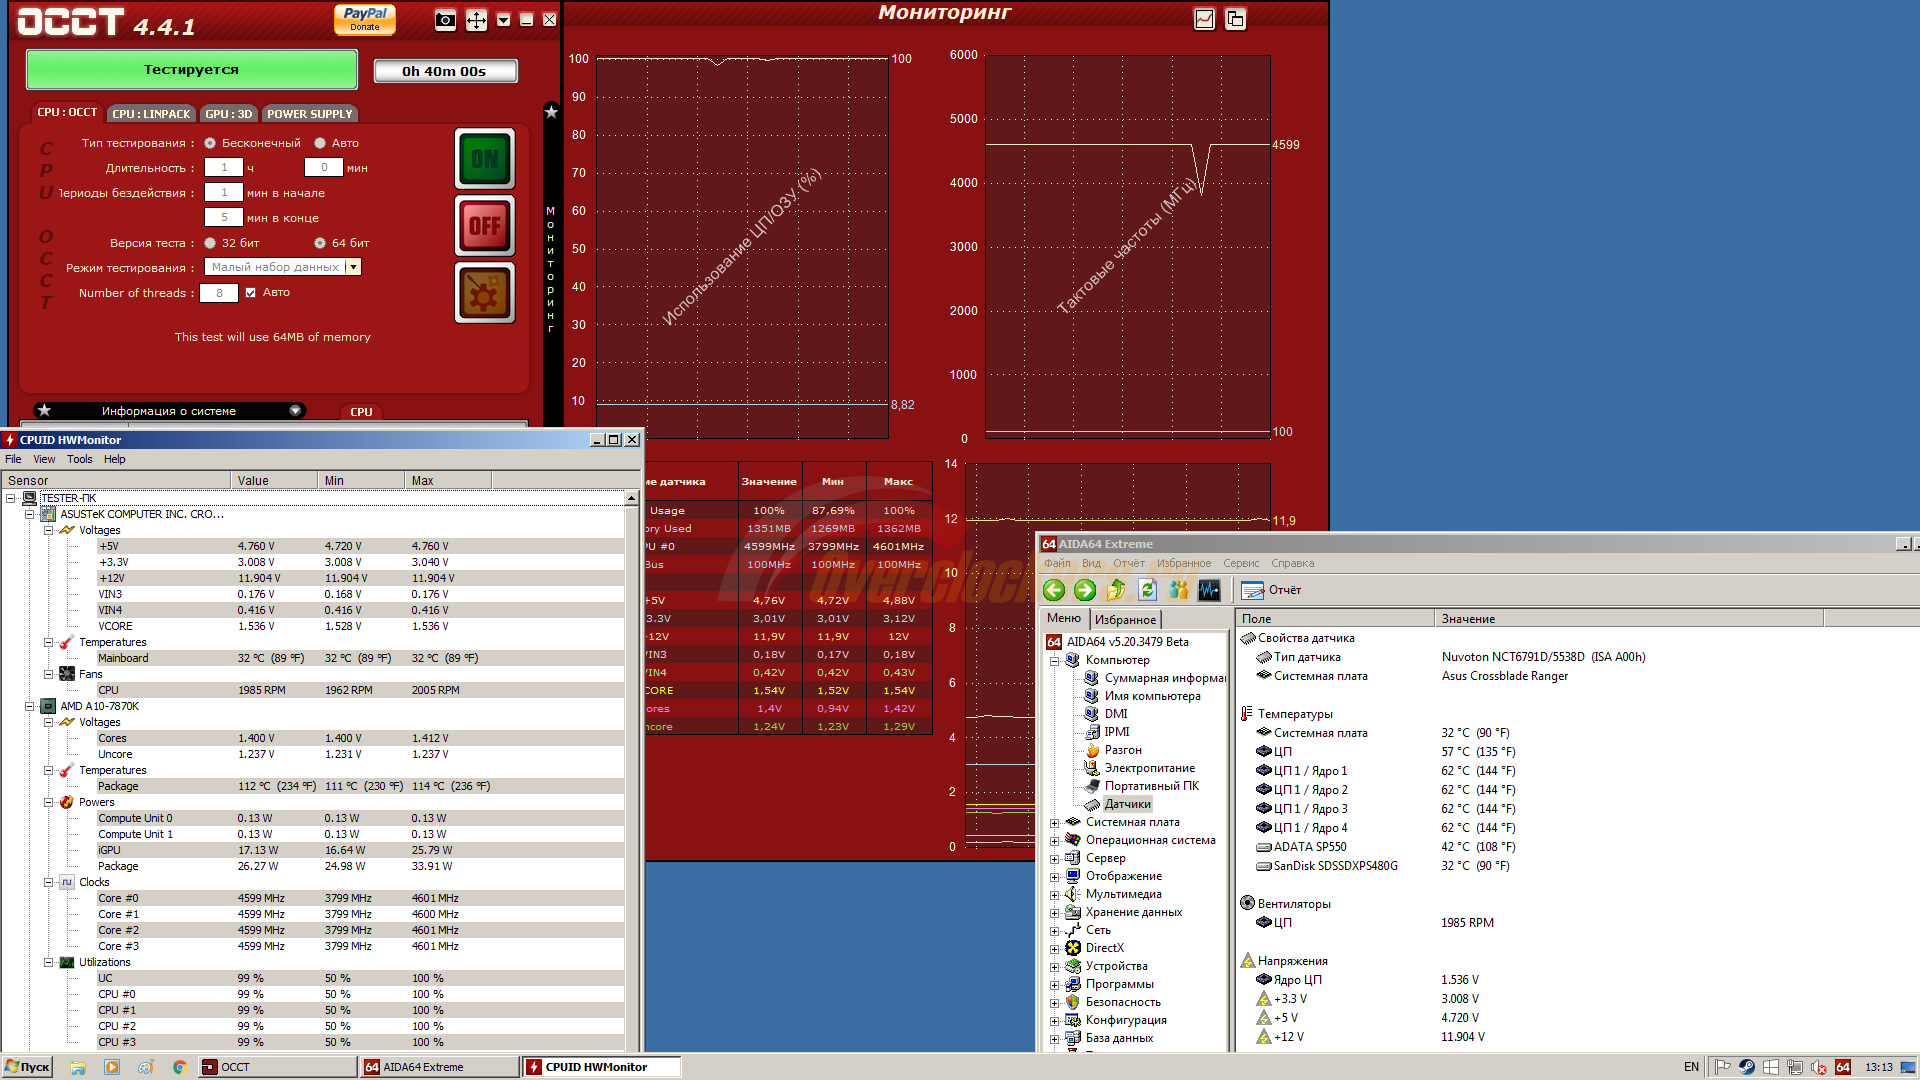Click the AIDA64 users icon in the toolbar
1920x1080 pixels.
coord(1178,590)
